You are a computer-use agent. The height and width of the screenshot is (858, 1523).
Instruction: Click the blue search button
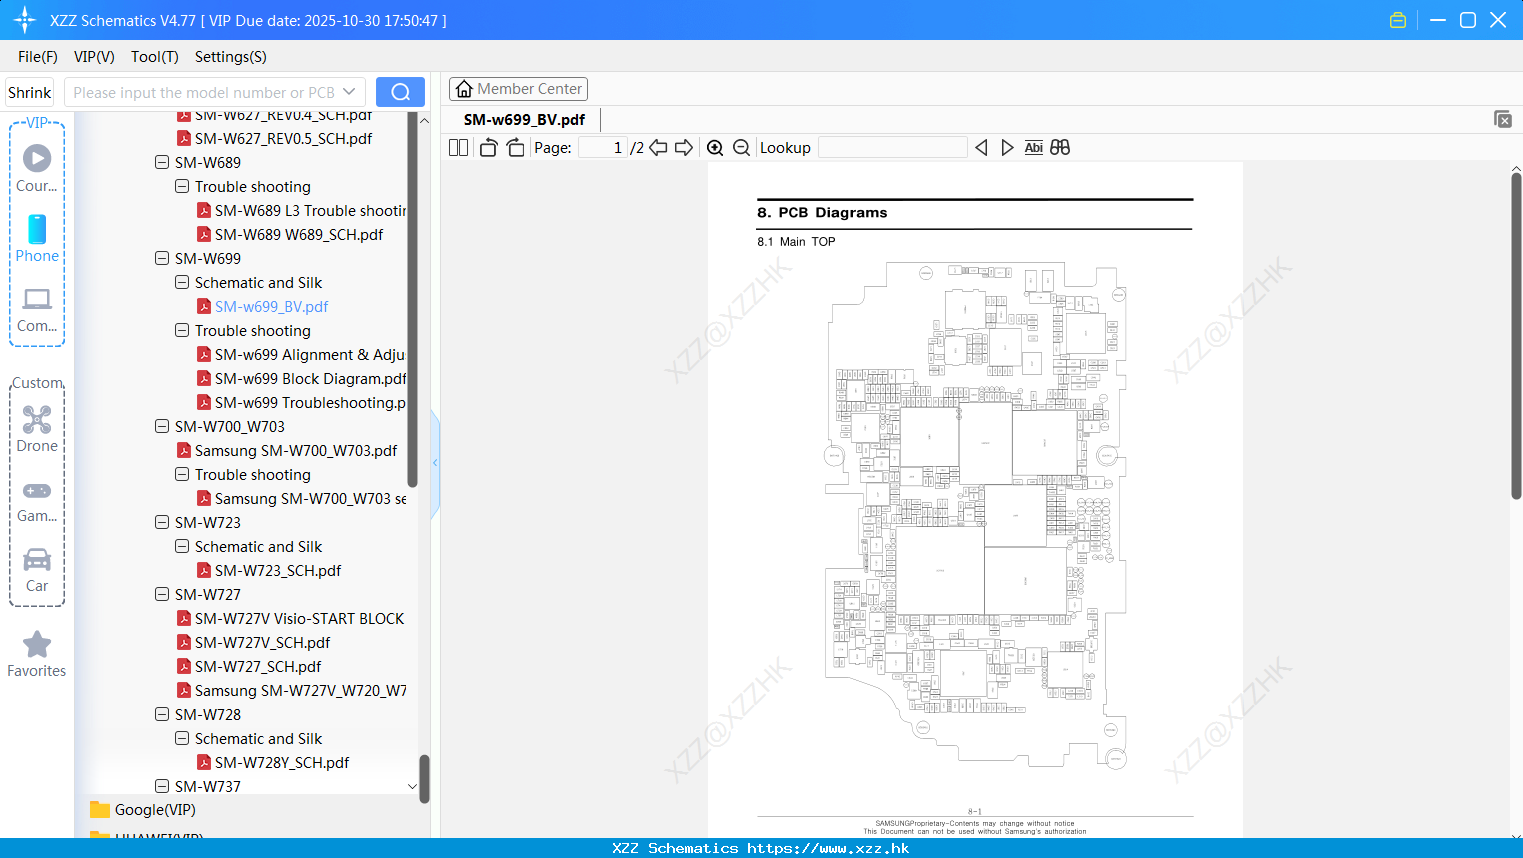(400, 92)
